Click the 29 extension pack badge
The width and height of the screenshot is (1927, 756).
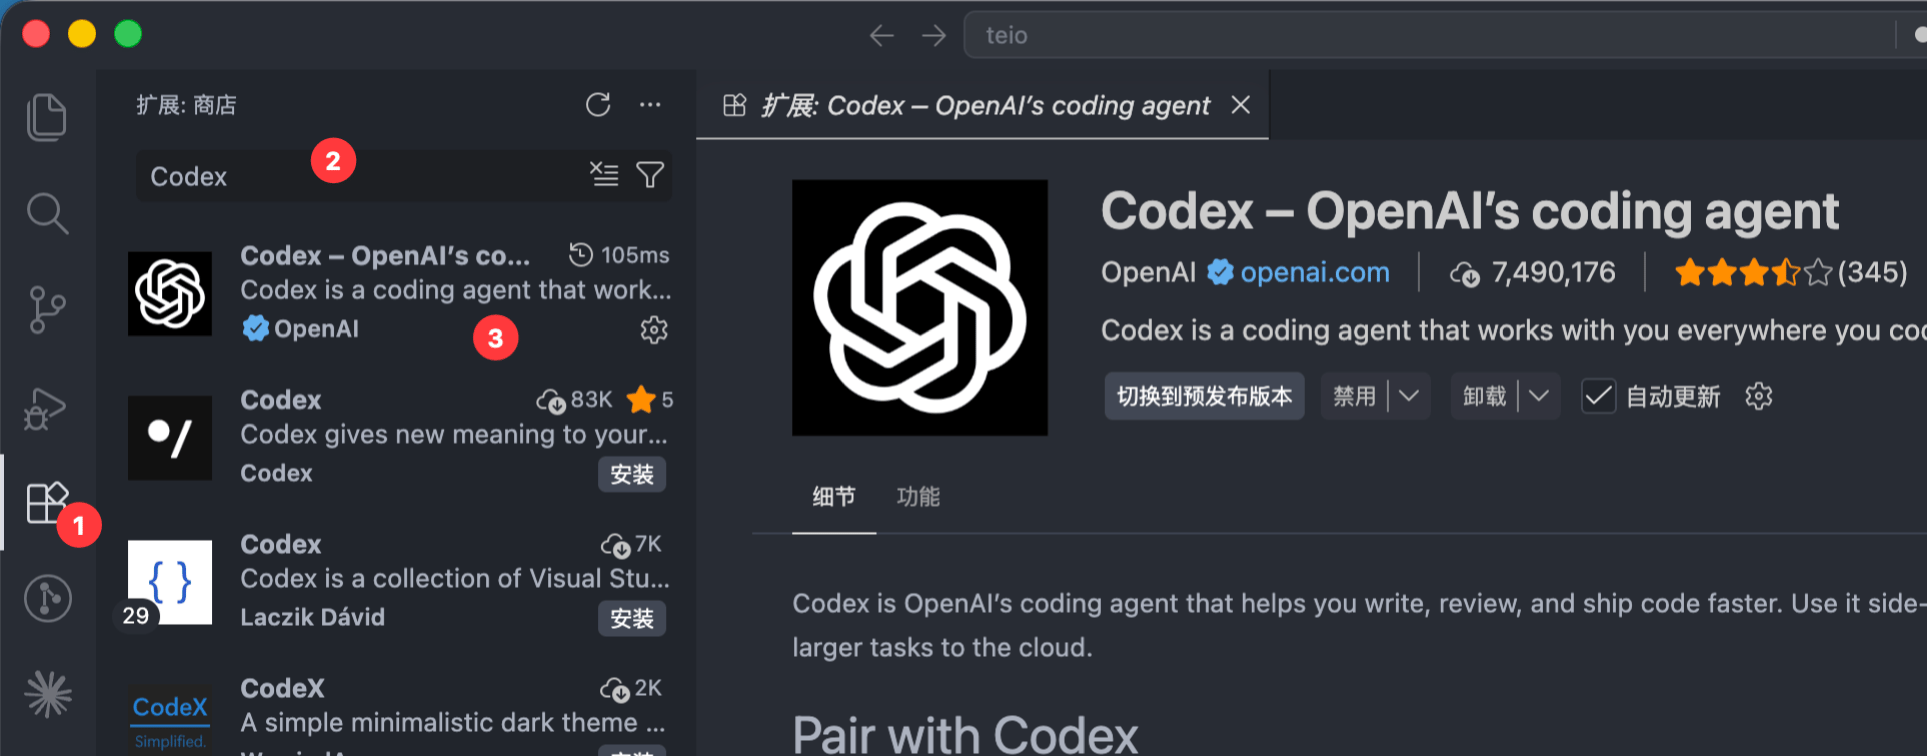coord(136,615)
